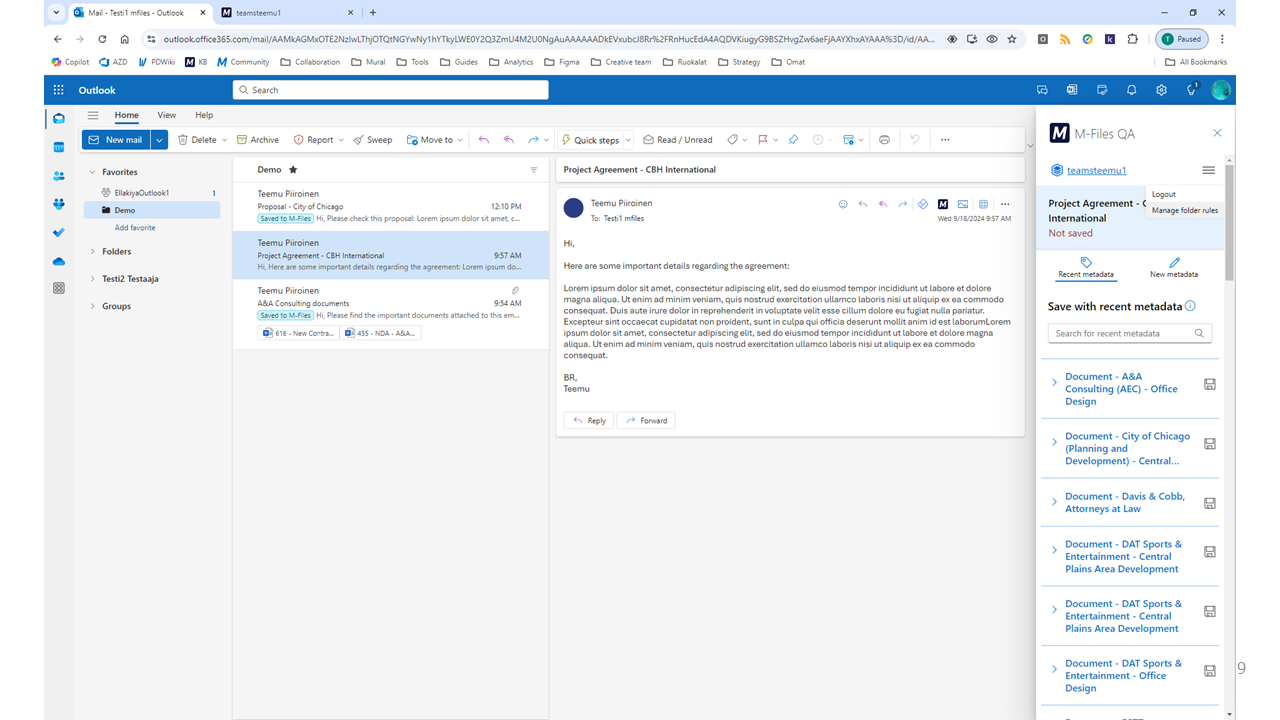Viewport: 1280px width, 720px height.
Task: Open the tips lightbulb icon in header
Action: click(x=1191, y=90)
